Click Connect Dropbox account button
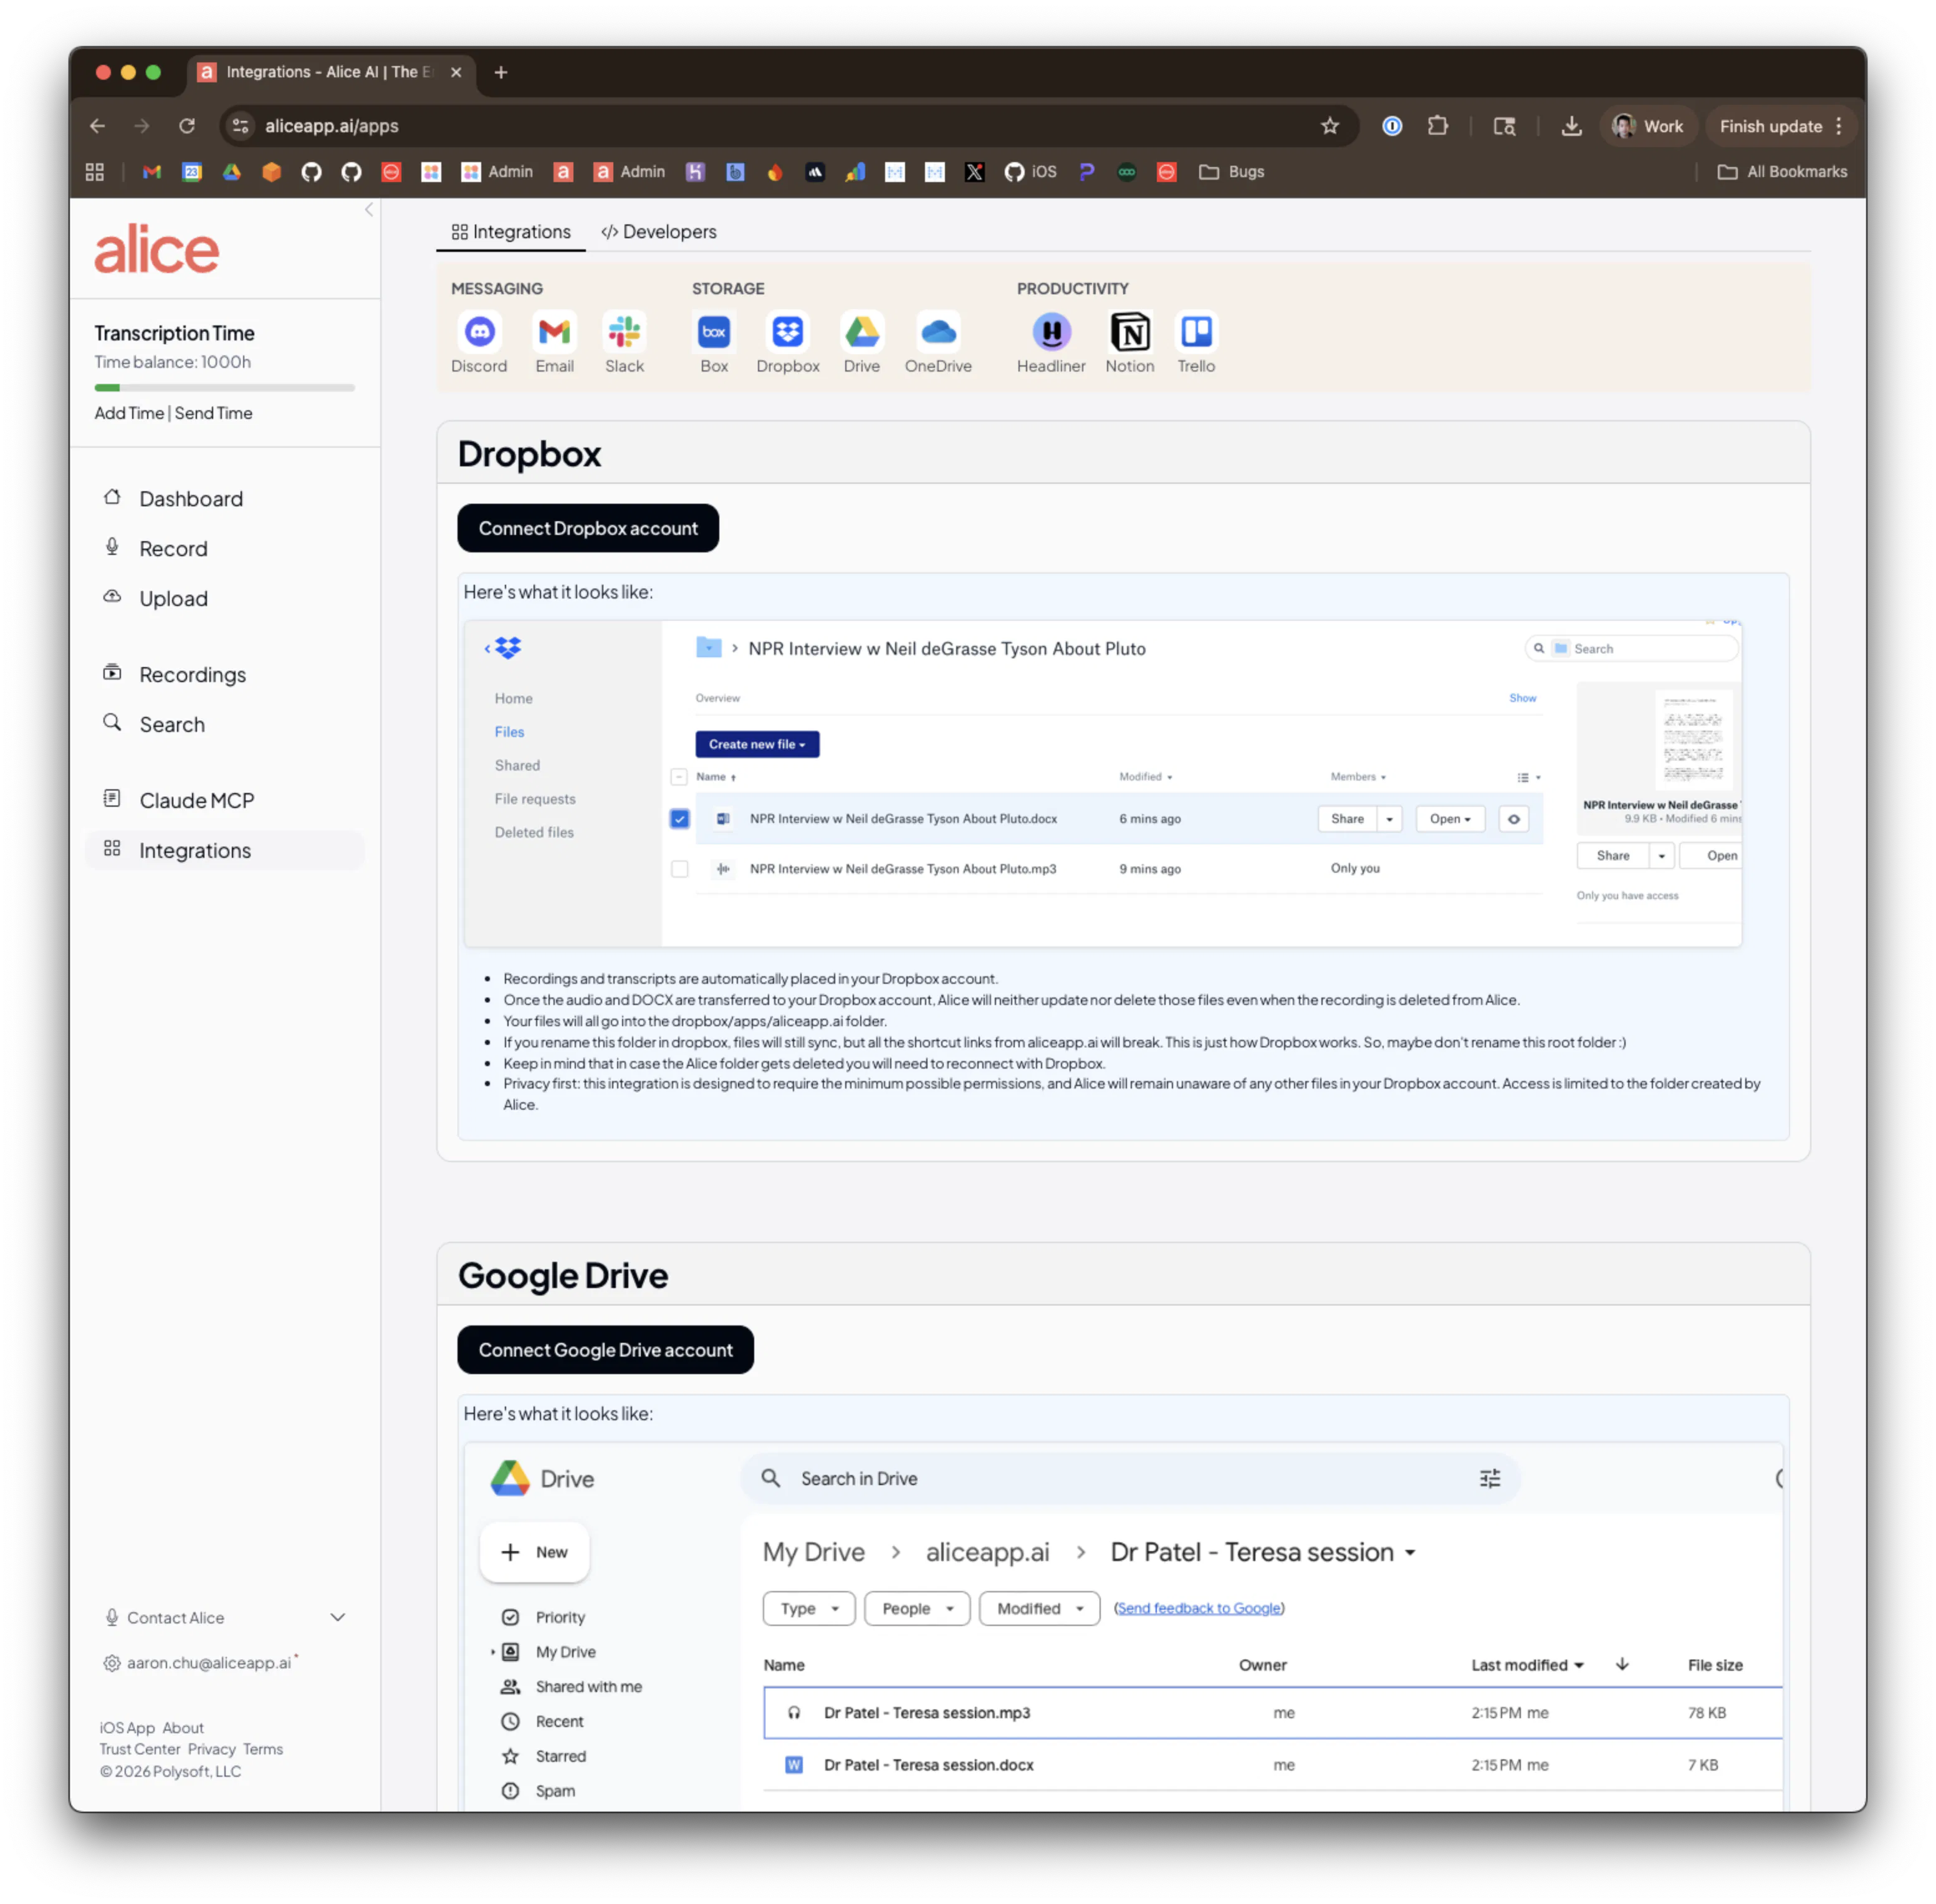The width and height of the screenshot is (1936, 1904). coord(588,528)
